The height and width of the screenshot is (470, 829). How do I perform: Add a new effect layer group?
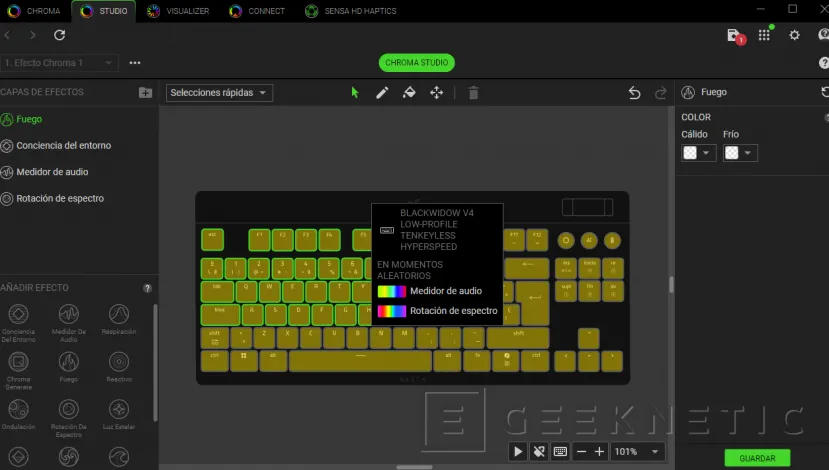point(145,93)
